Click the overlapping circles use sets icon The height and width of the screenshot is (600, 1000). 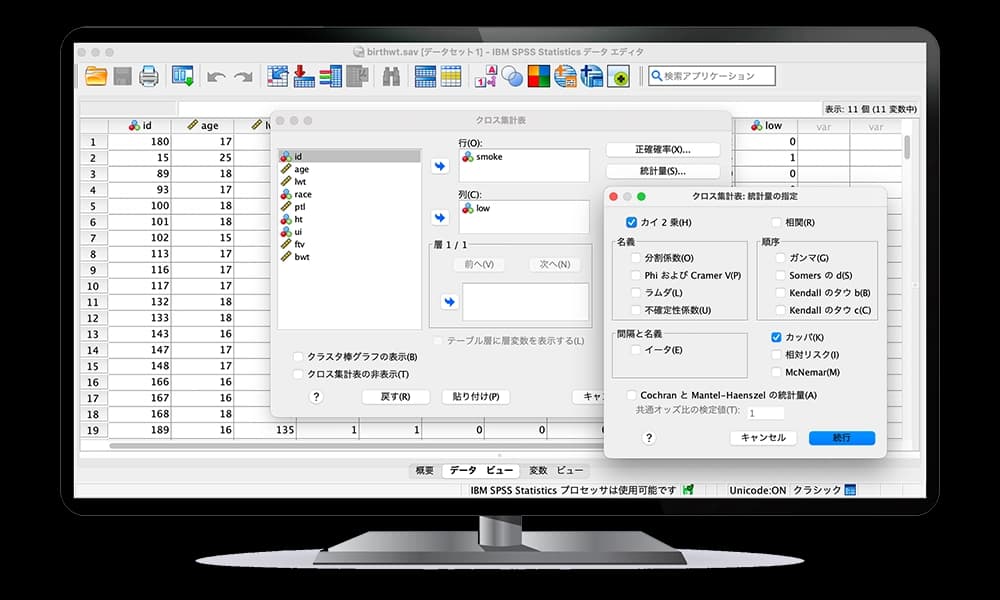pos(512,77)
